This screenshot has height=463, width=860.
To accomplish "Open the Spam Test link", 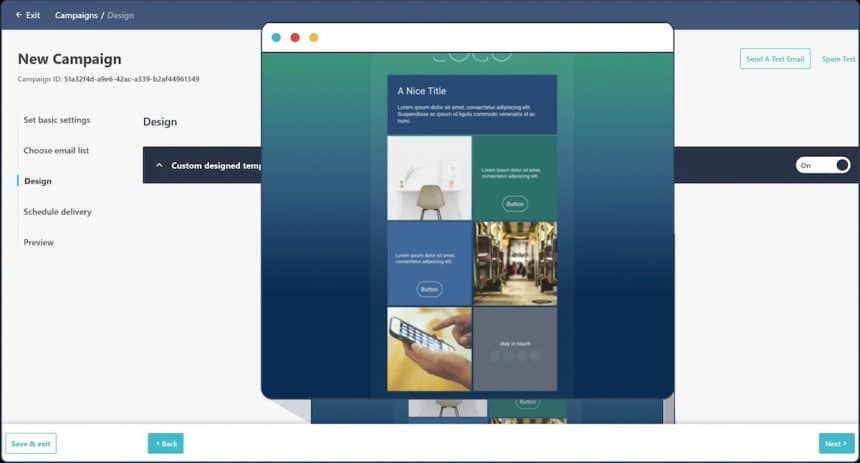I will pos(838,59).
